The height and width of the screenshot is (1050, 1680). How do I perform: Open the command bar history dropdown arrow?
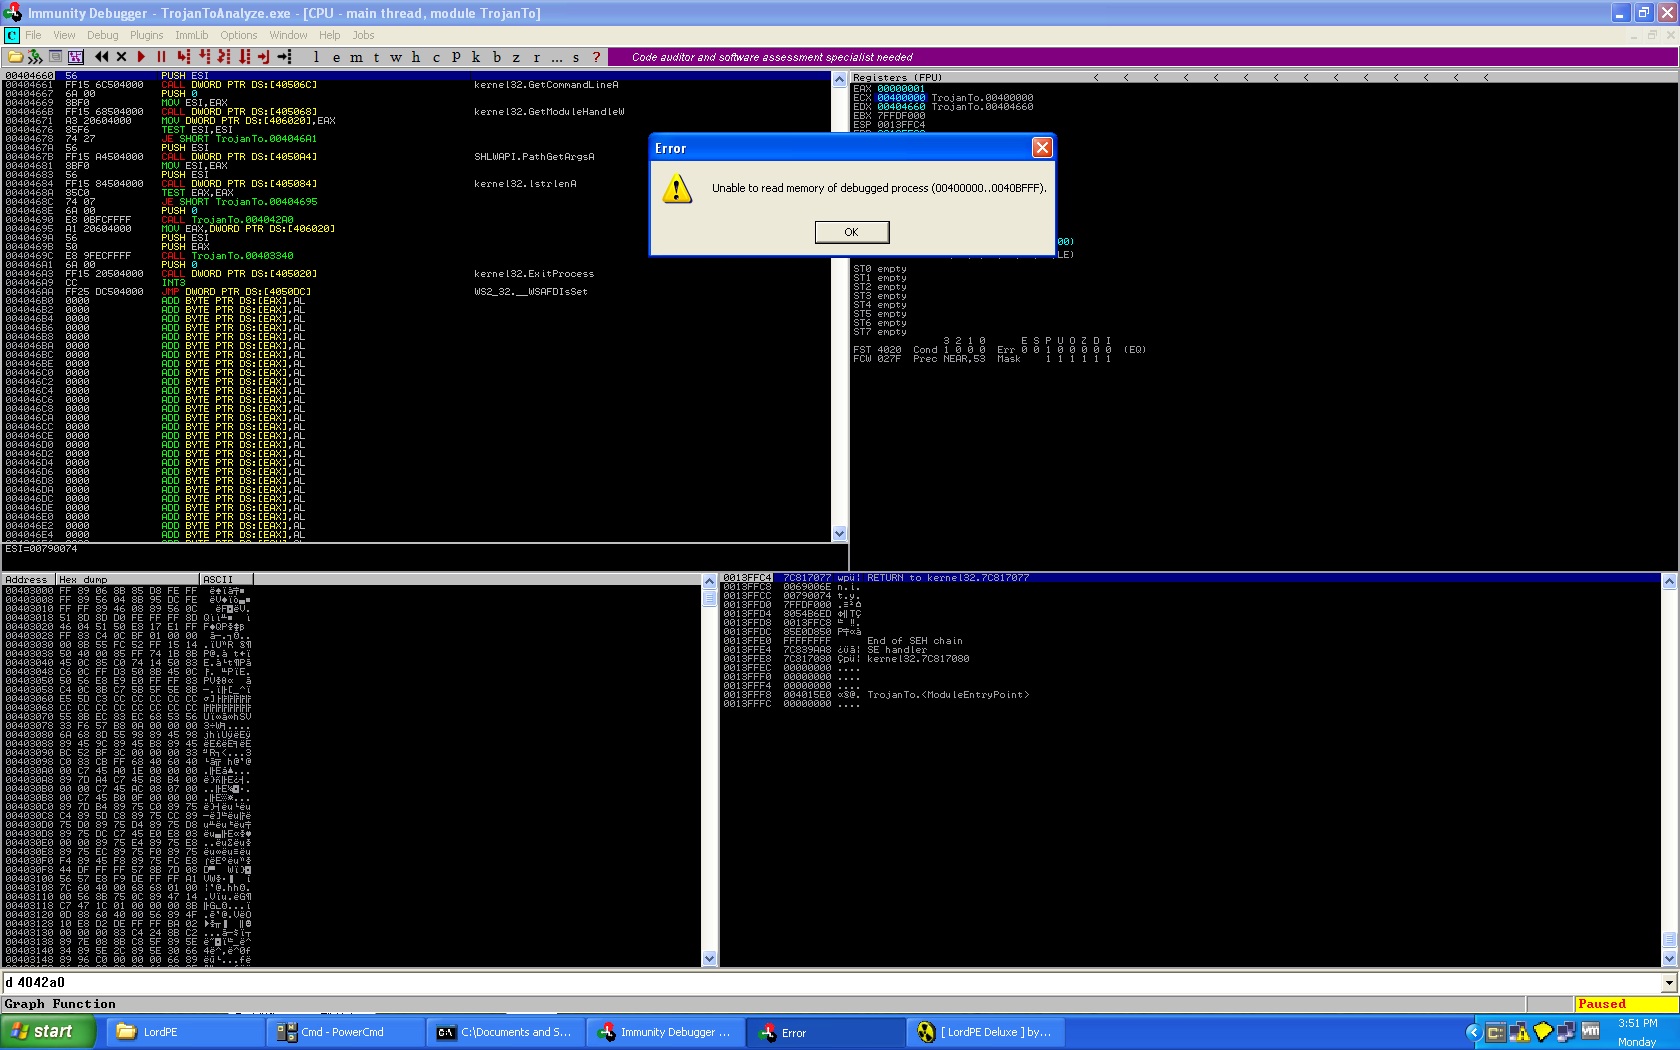click(x=1669, y=983)
